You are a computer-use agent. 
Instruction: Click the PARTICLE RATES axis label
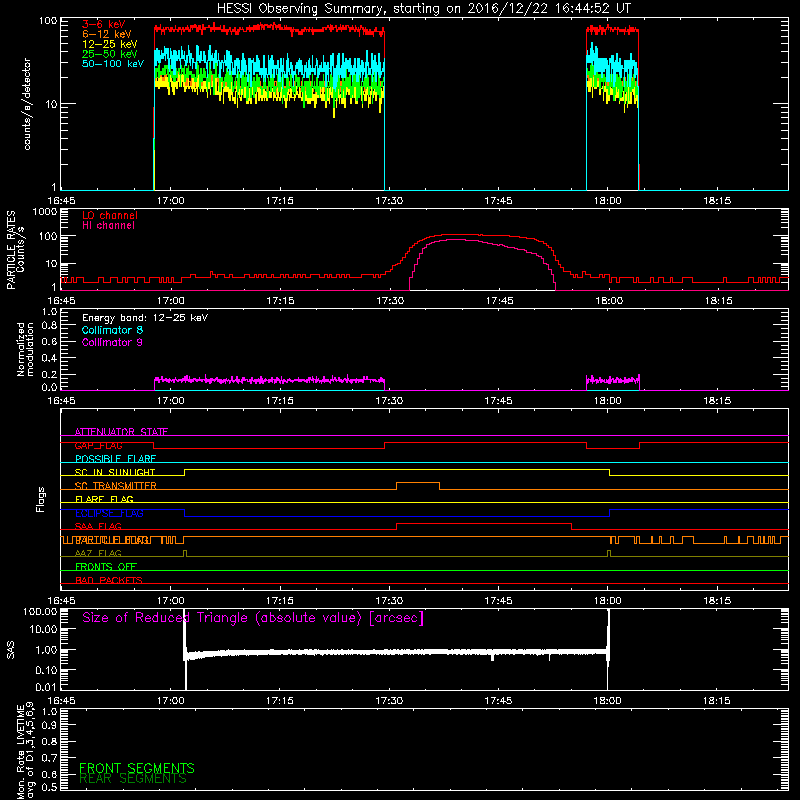pos(15,250)
